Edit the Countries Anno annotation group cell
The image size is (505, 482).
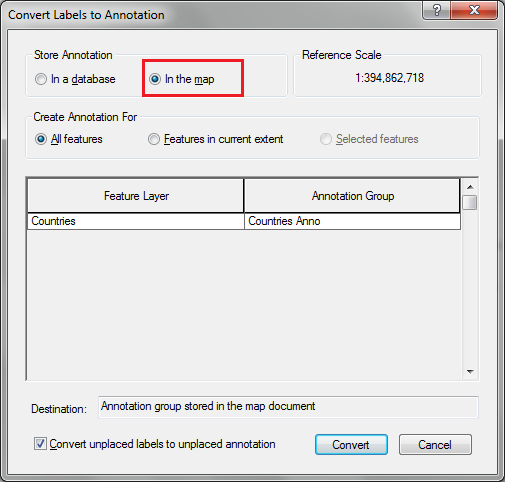(353, 221)
